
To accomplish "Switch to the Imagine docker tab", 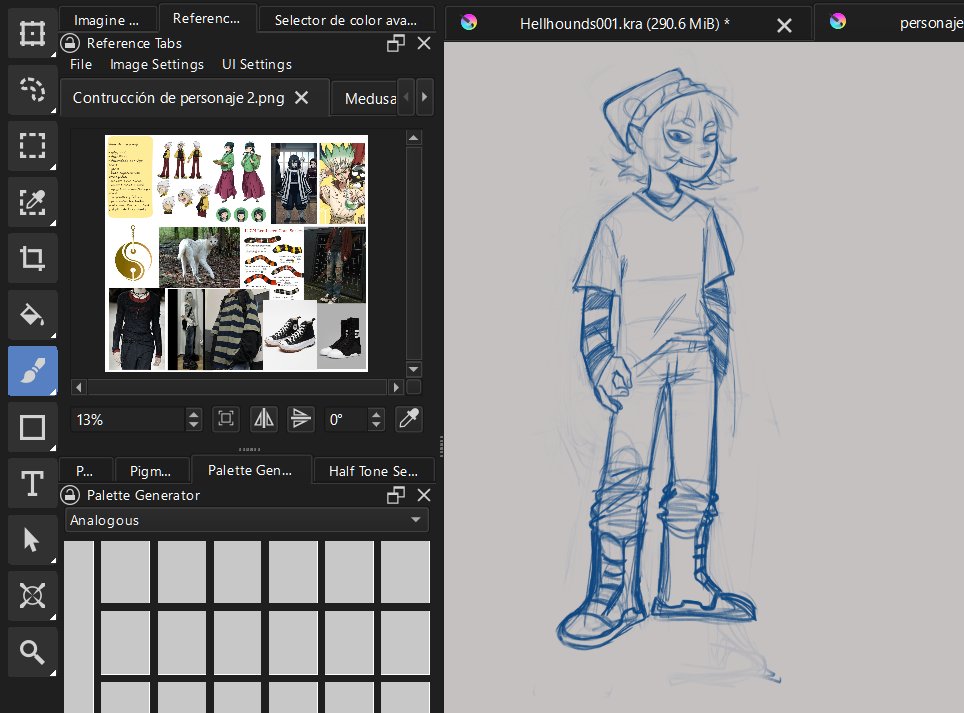I will coord(106,20).
